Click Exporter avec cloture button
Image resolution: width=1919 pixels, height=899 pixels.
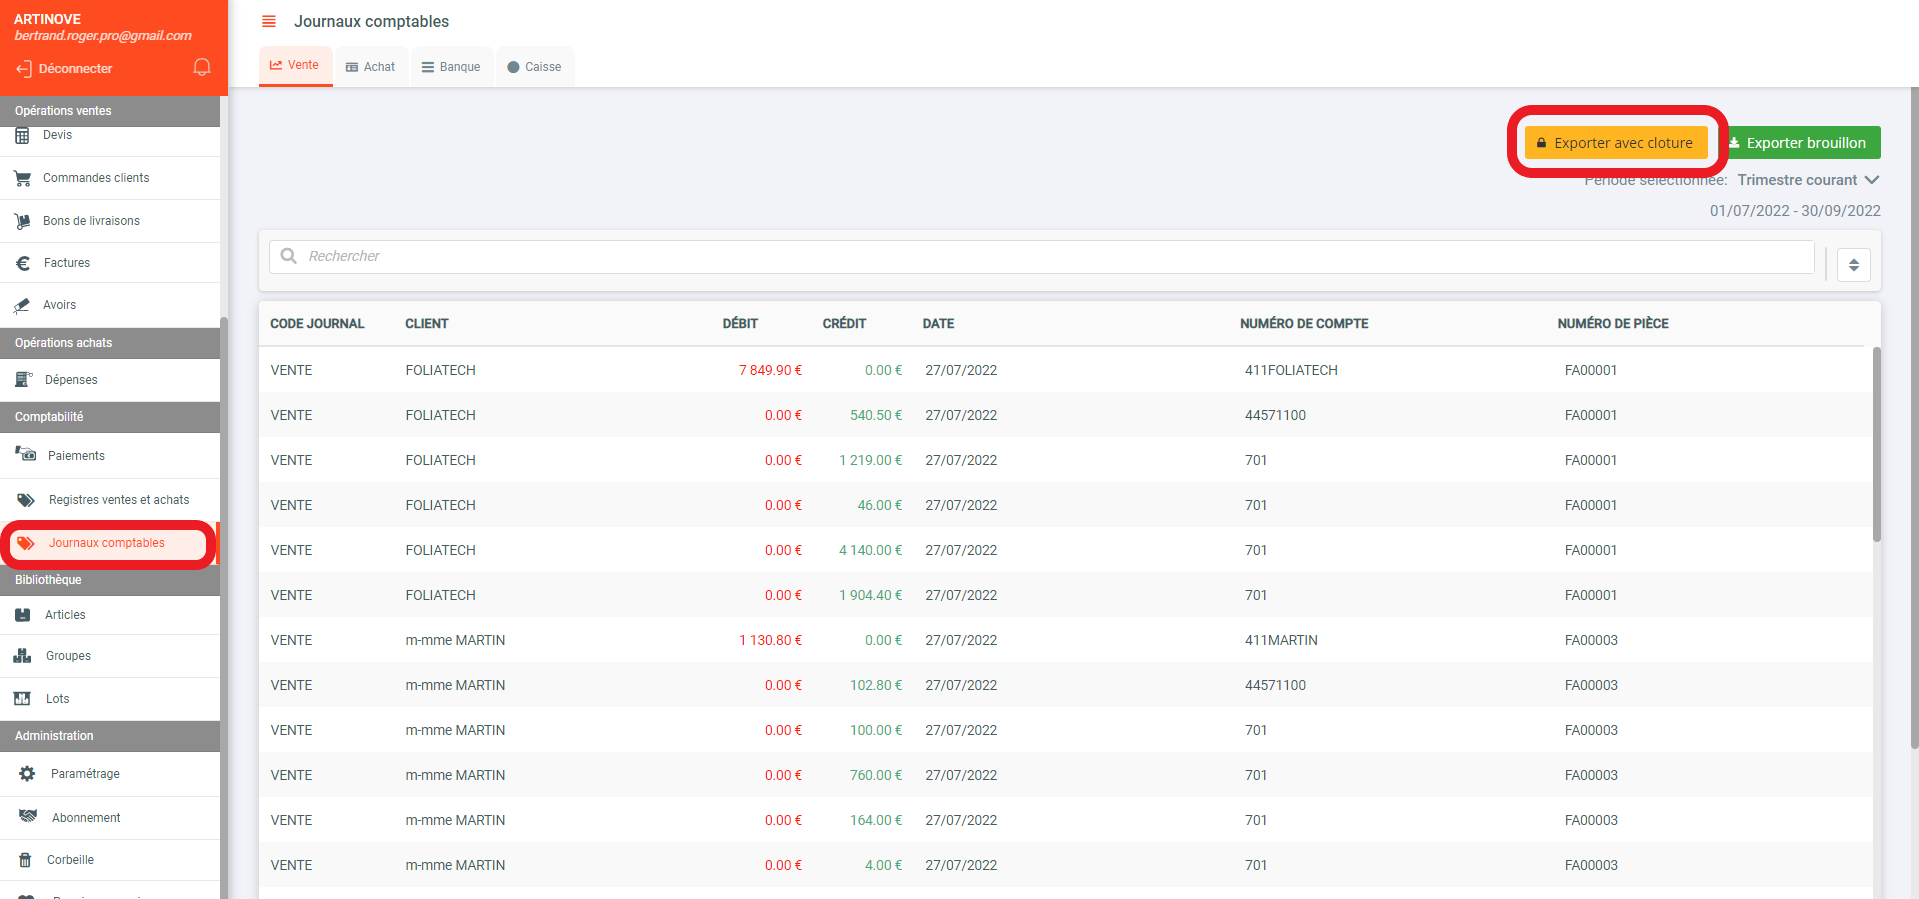pos(1615,143)
